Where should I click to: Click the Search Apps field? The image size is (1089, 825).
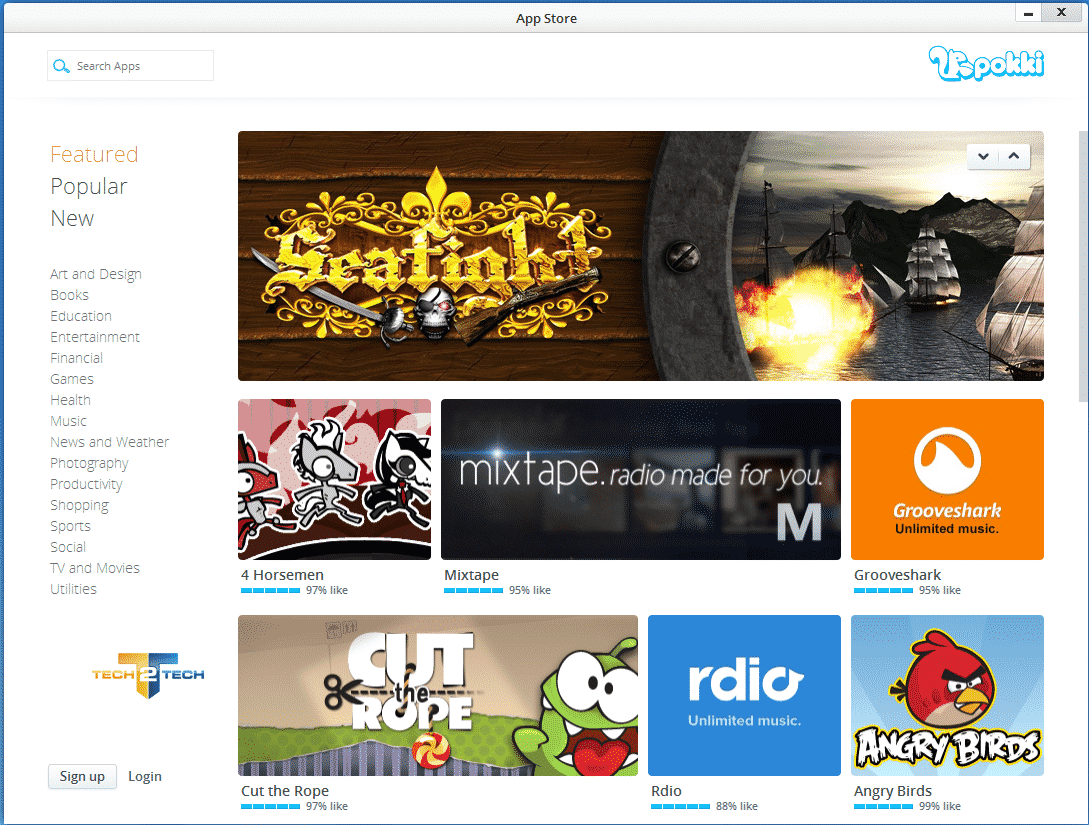click(x=131, y=65)
